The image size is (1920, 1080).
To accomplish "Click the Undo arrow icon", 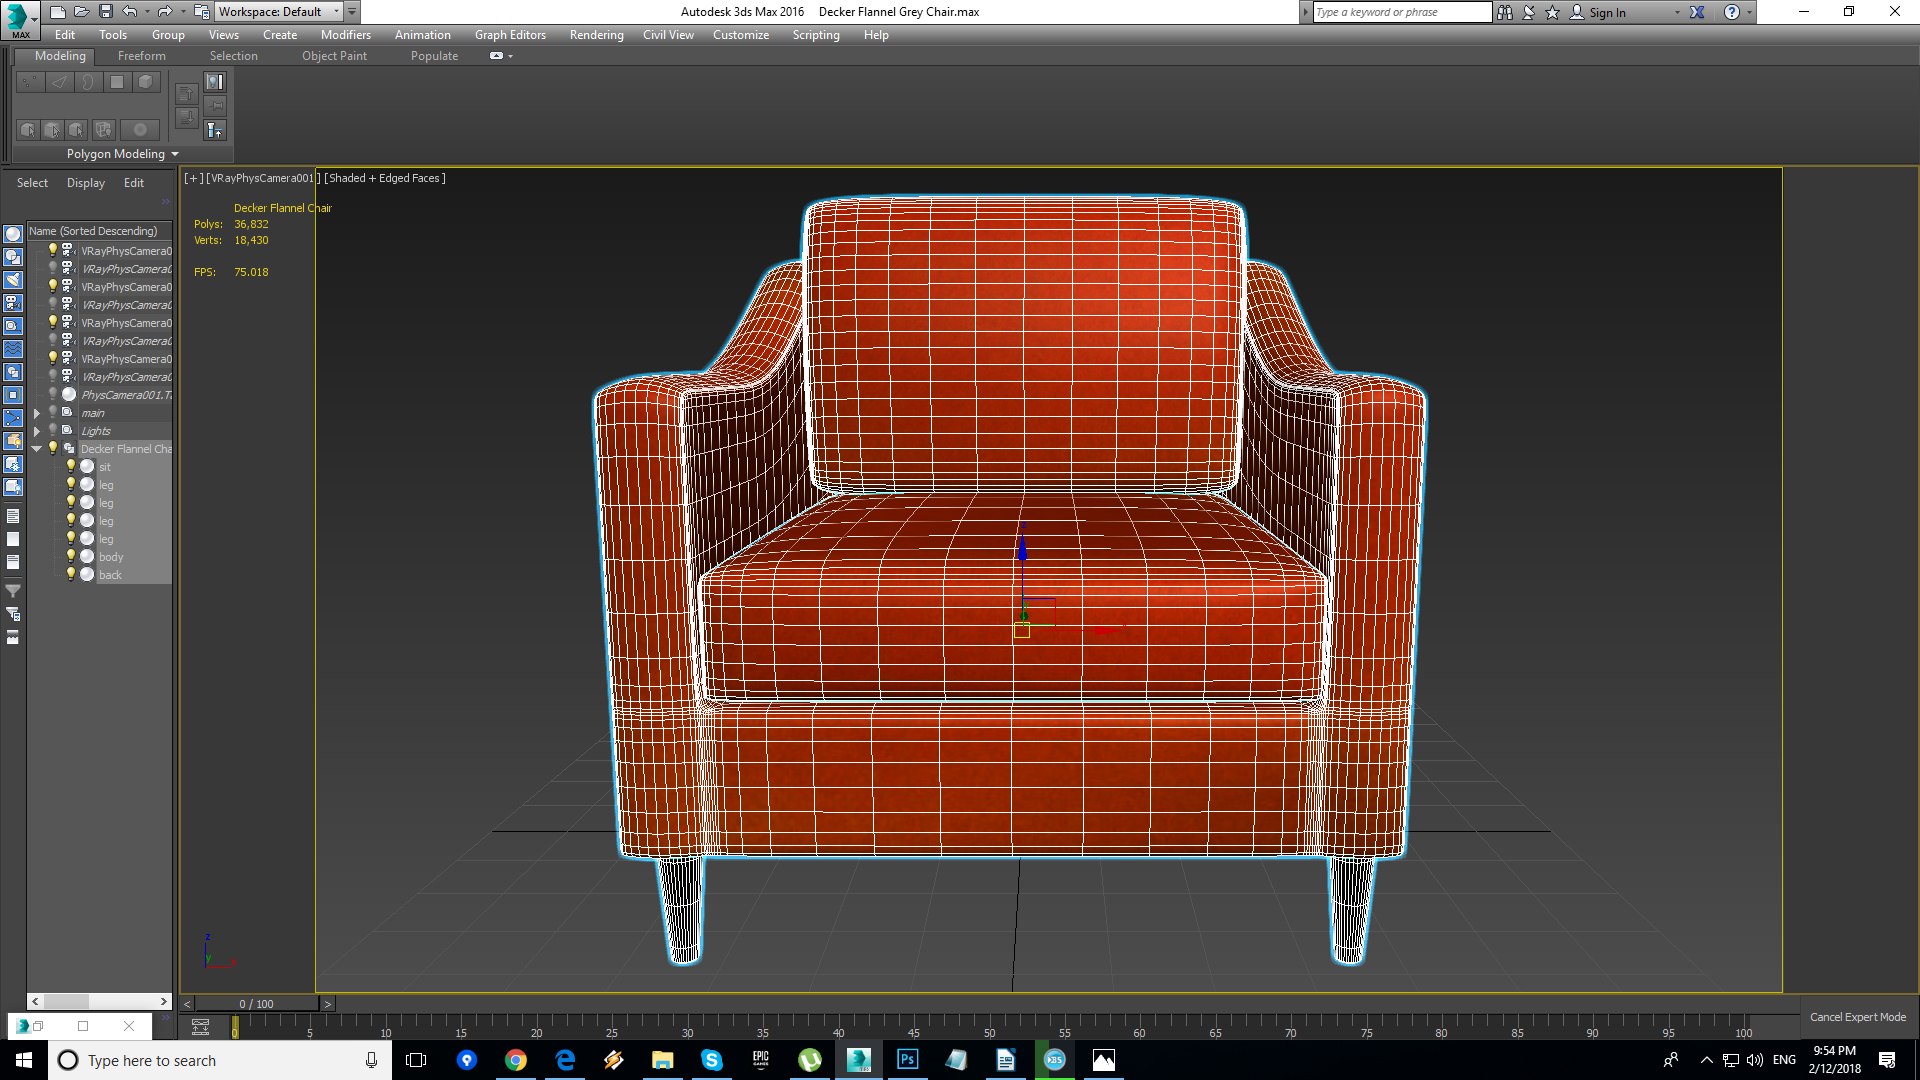I will point(130,12).
